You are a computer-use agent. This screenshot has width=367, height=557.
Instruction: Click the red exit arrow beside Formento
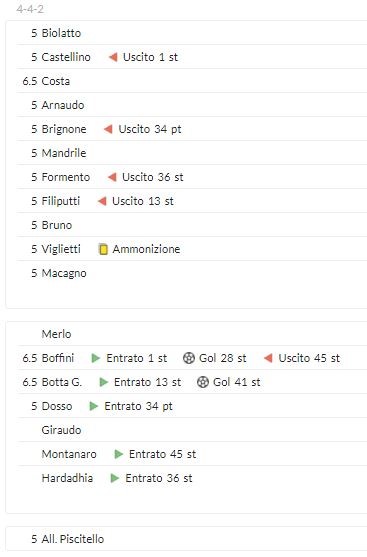click(112, 177)
